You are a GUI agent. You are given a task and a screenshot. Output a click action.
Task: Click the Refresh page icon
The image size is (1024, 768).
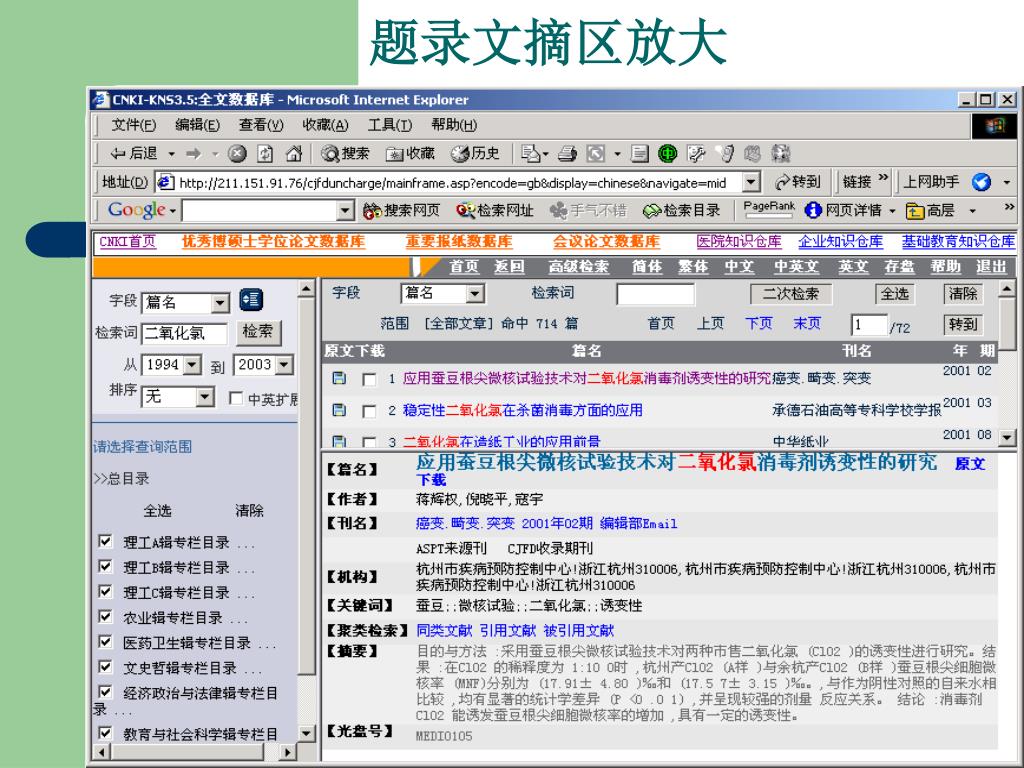click(x=265, y=154)
